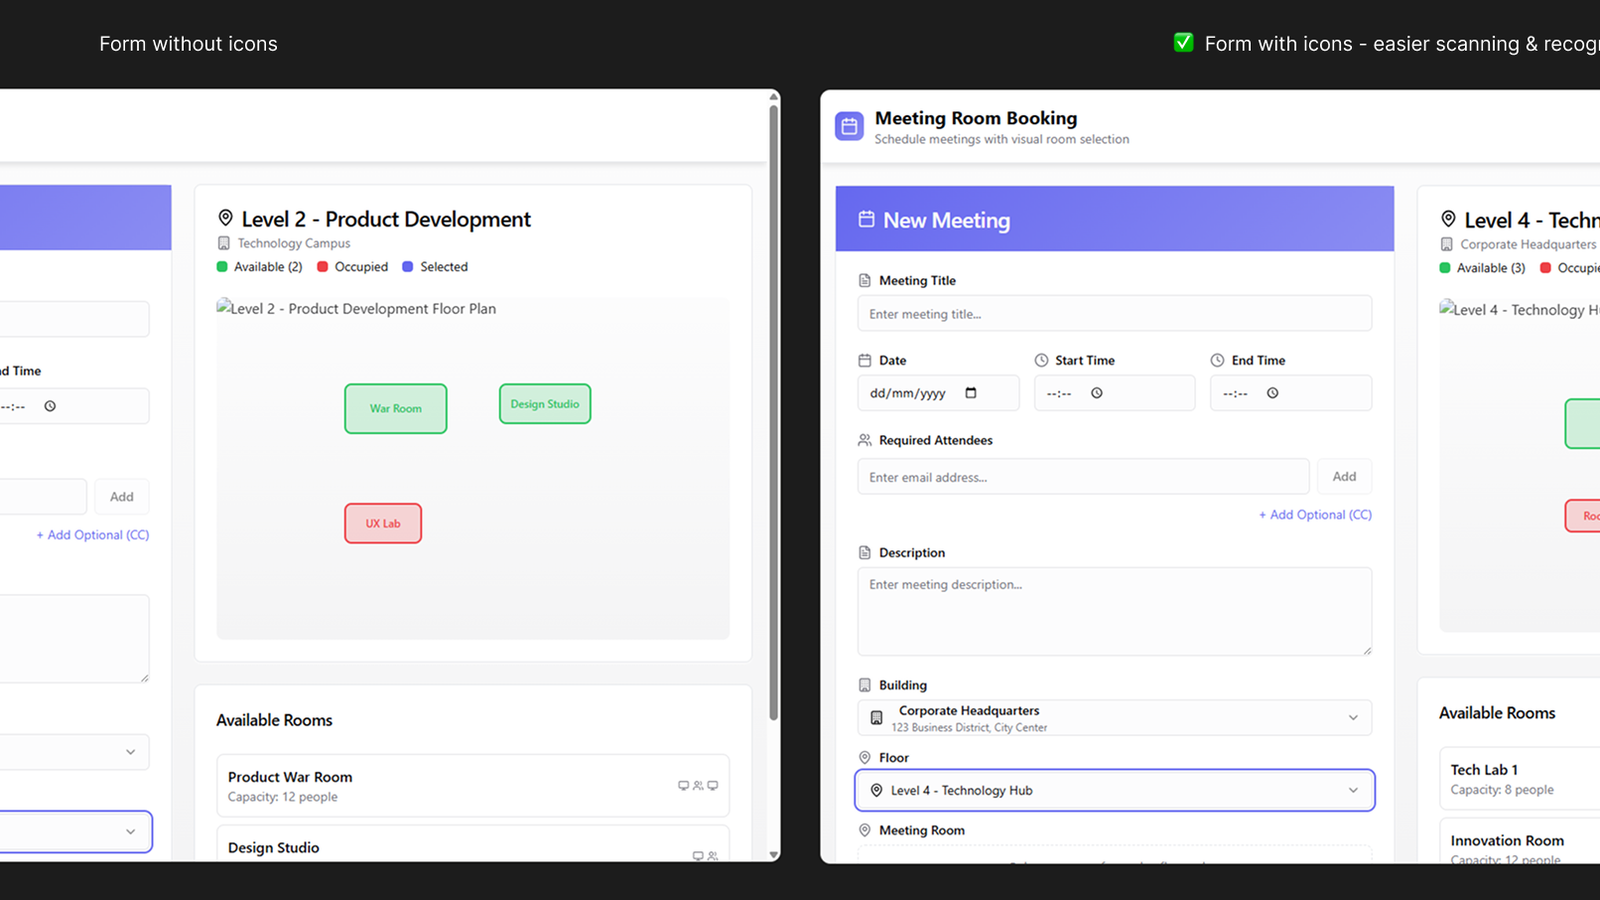Click the clock icon inside Start Time field
Viewport: 1600px width, 900px height.
tap(1097, 393)
